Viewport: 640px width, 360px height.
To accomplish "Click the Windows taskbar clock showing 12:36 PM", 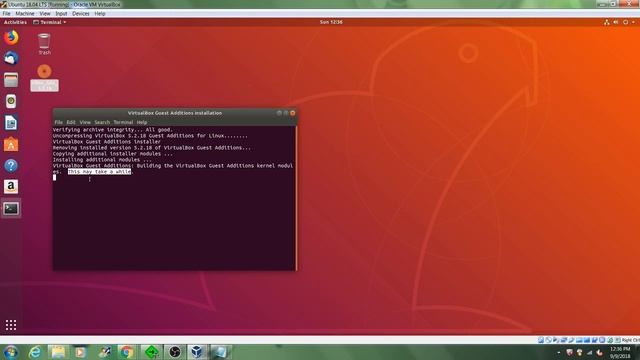I will 620,352.
